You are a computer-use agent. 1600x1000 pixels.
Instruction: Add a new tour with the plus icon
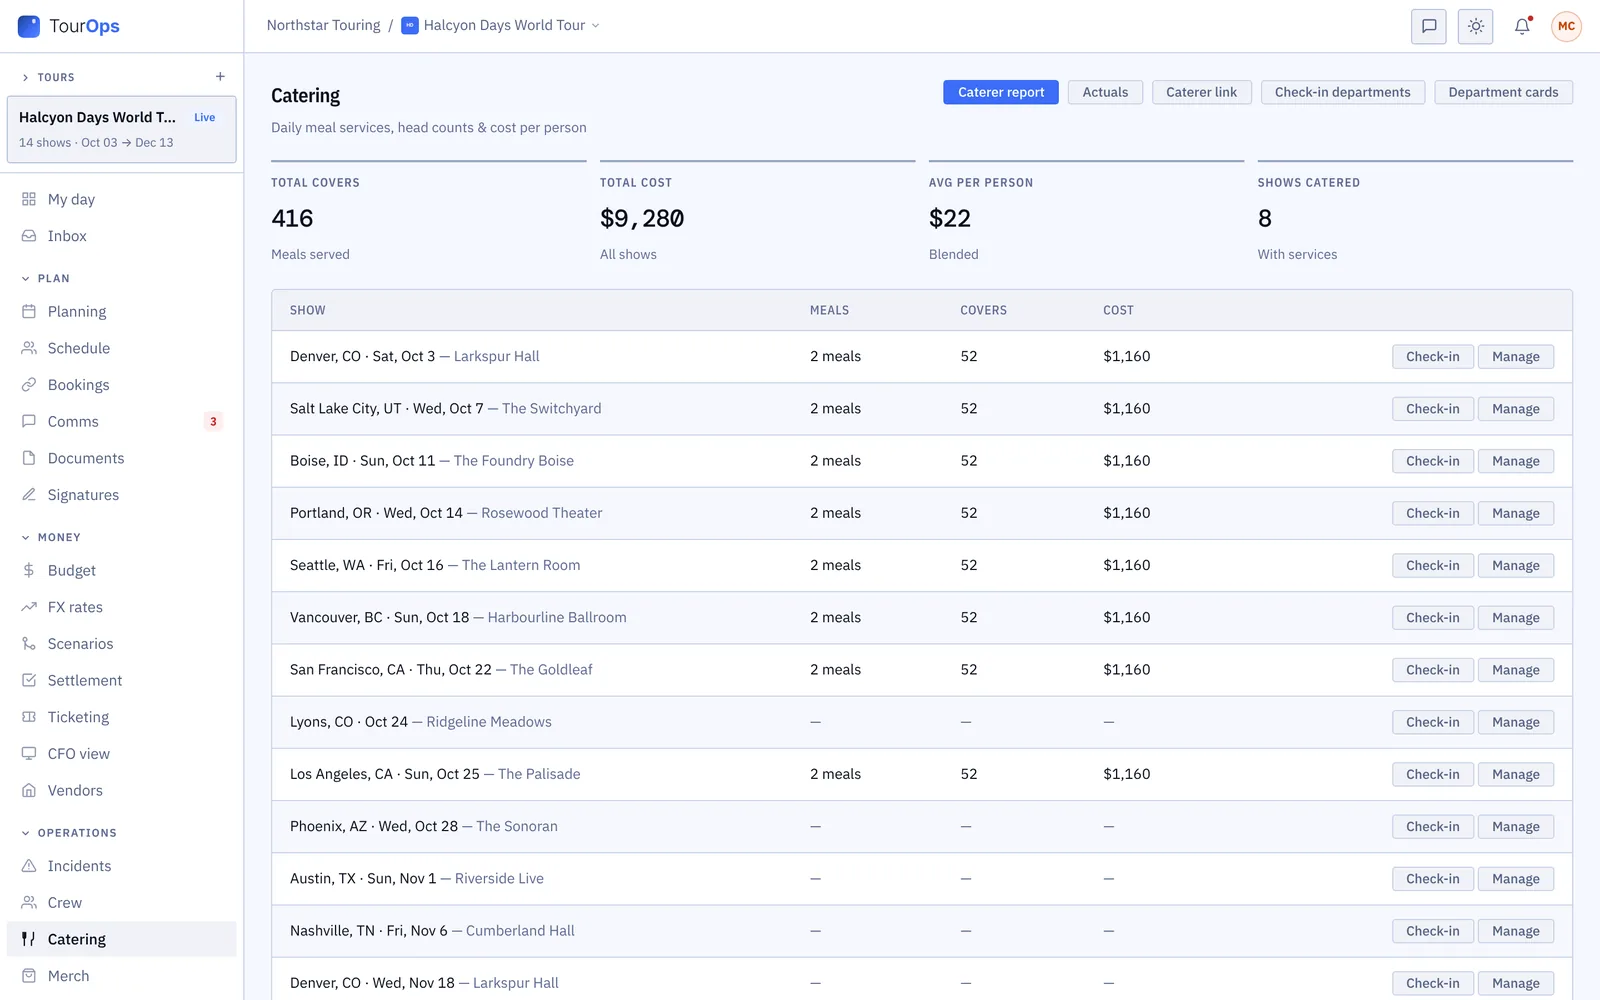pyautogui.click(x=220, y=77)
